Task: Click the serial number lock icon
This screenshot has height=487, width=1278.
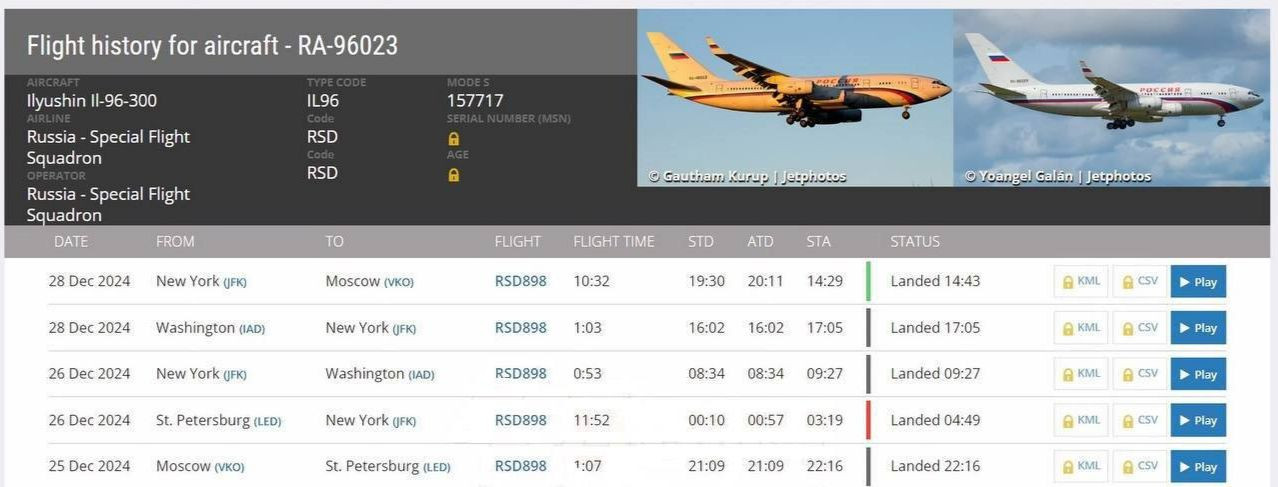Action: (454, 138)
